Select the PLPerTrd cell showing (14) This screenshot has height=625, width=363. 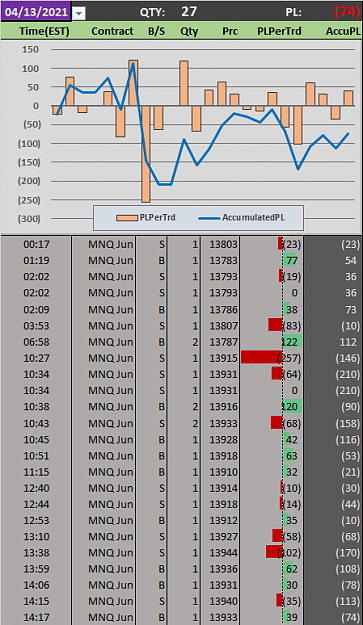click(272, 504)
